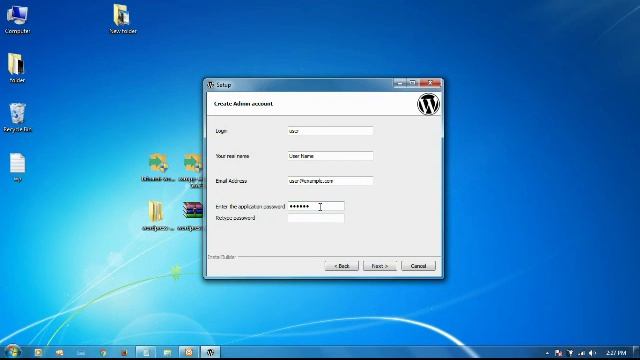Open the third pinned taskbar icon
The image size is (640, 360).
click(x=81, y=352)
